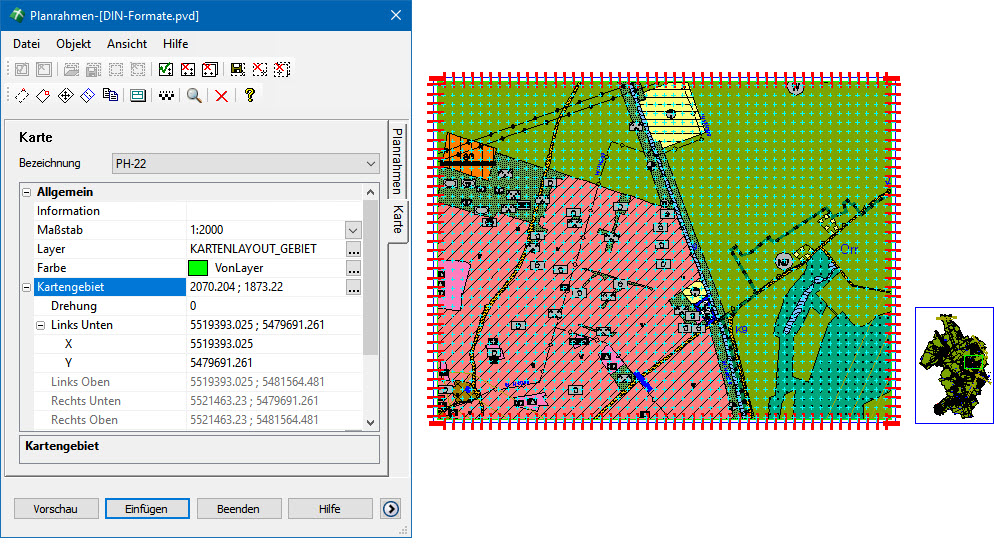
Task: Click the blue diamond frame icon
Action: pos(88,95)
